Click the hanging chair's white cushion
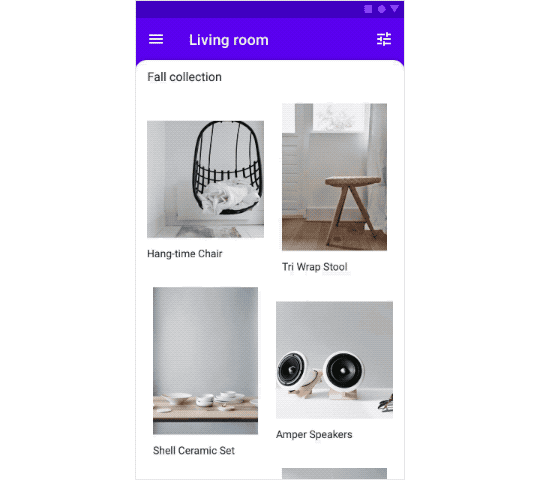540x480 pixels. tap(230, 196)
